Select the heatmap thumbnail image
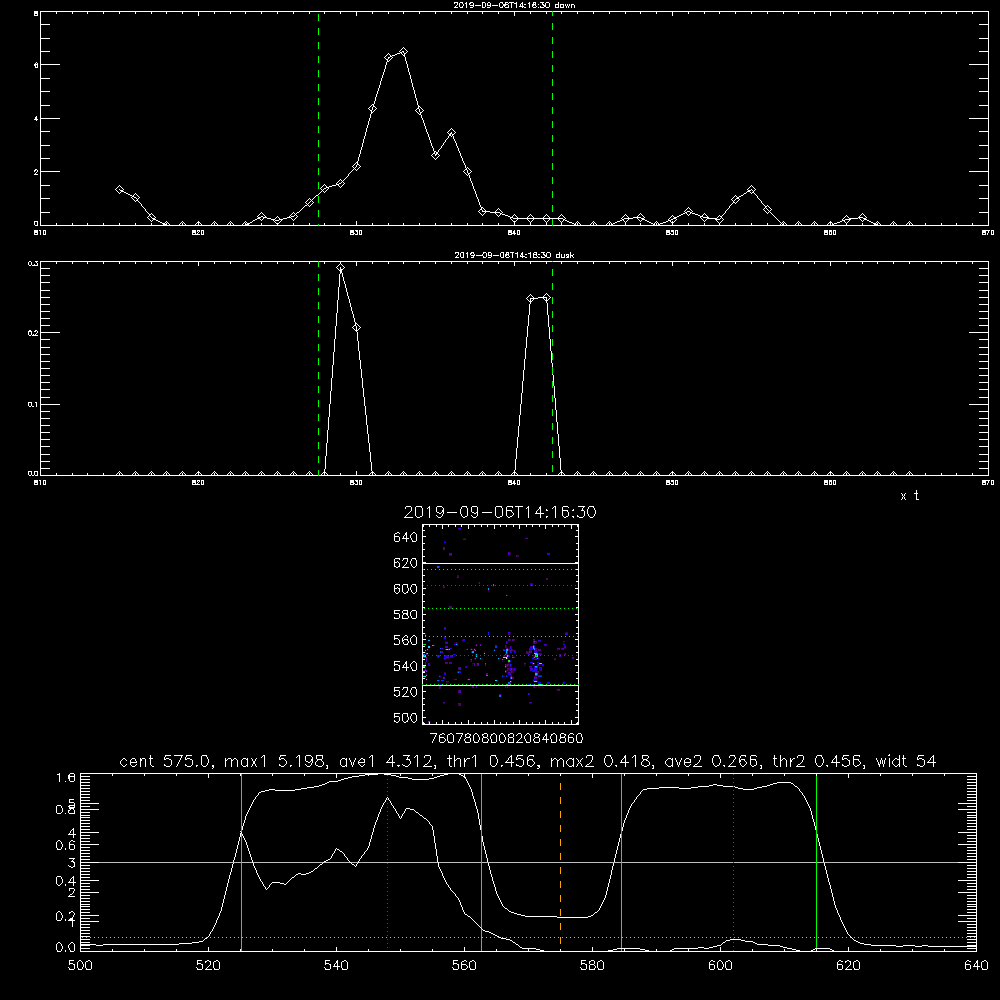1000x1000 pixels. point(501,624)
